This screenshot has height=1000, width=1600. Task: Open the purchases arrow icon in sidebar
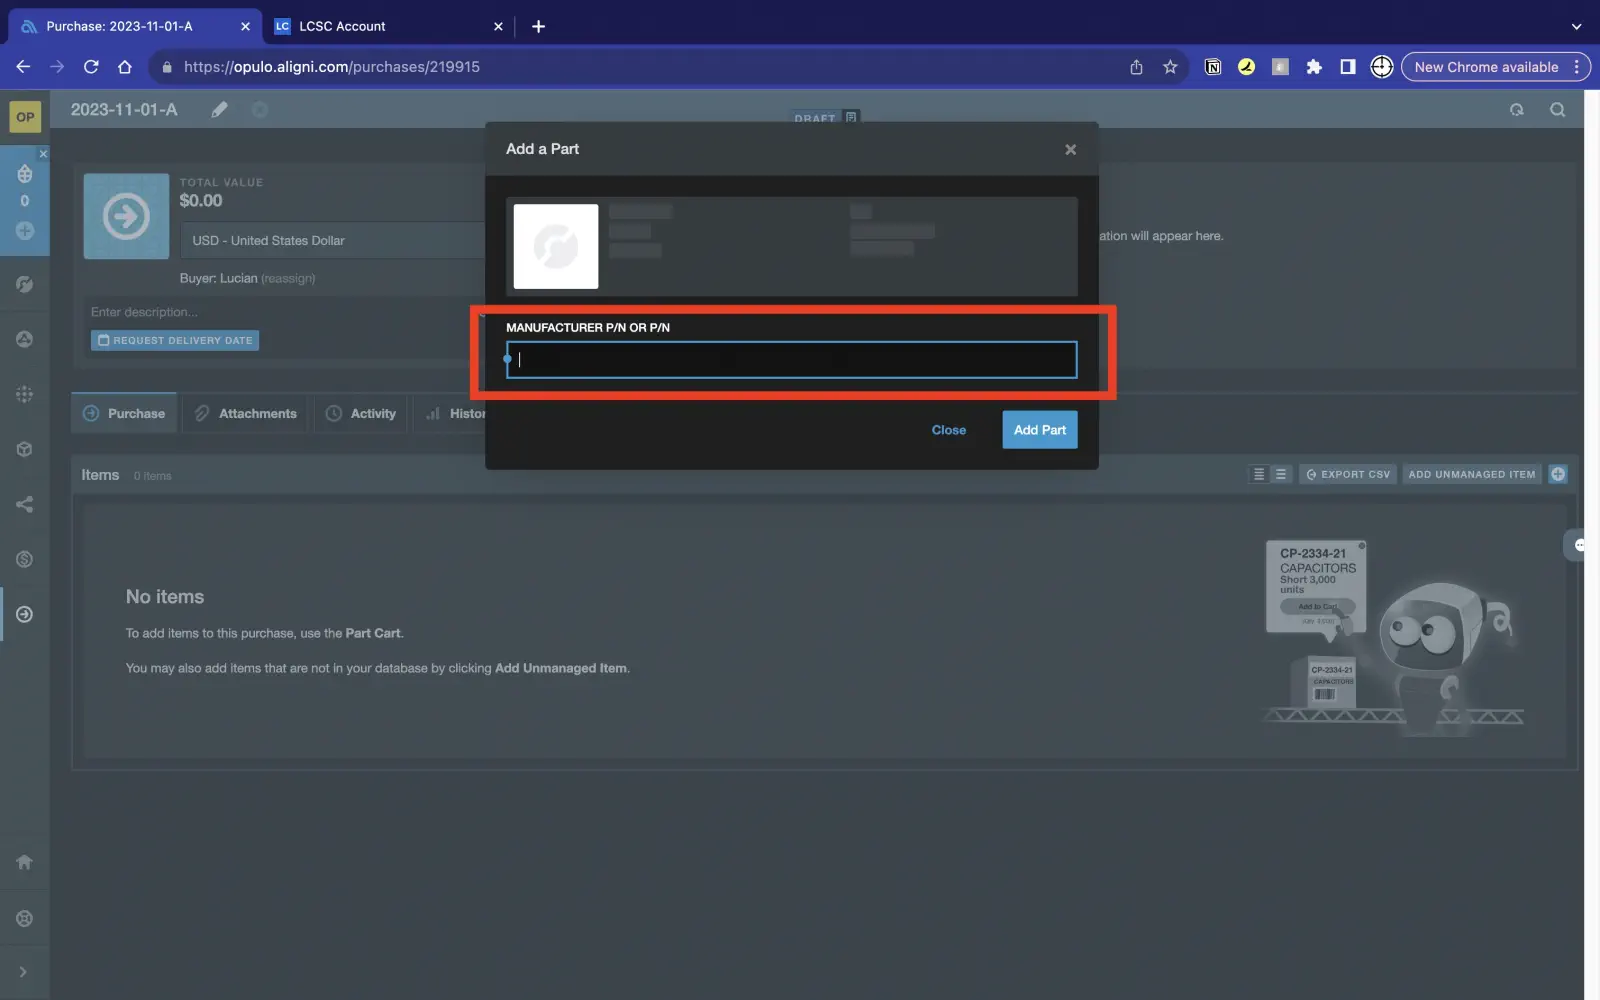pos(25,614)
